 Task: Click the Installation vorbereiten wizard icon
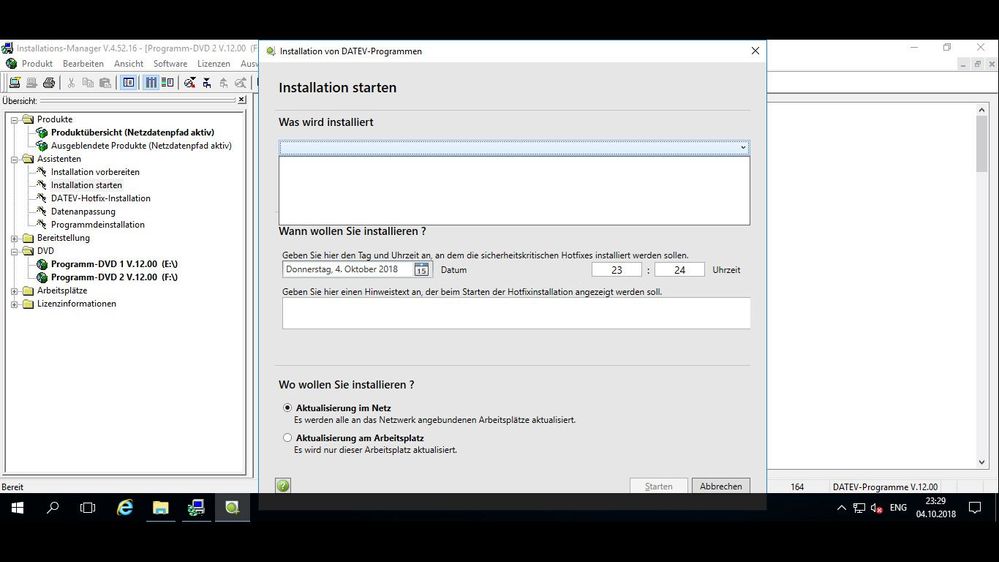click(42, 172)
